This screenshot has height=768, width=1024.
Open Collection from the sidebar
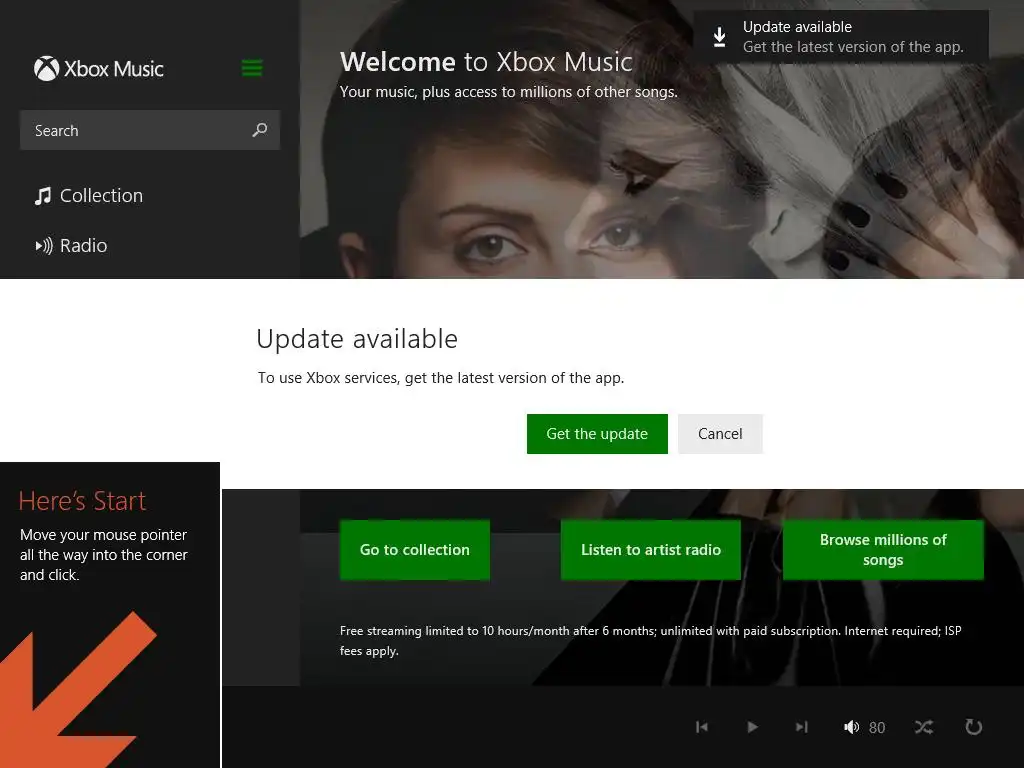pos(89,195)
